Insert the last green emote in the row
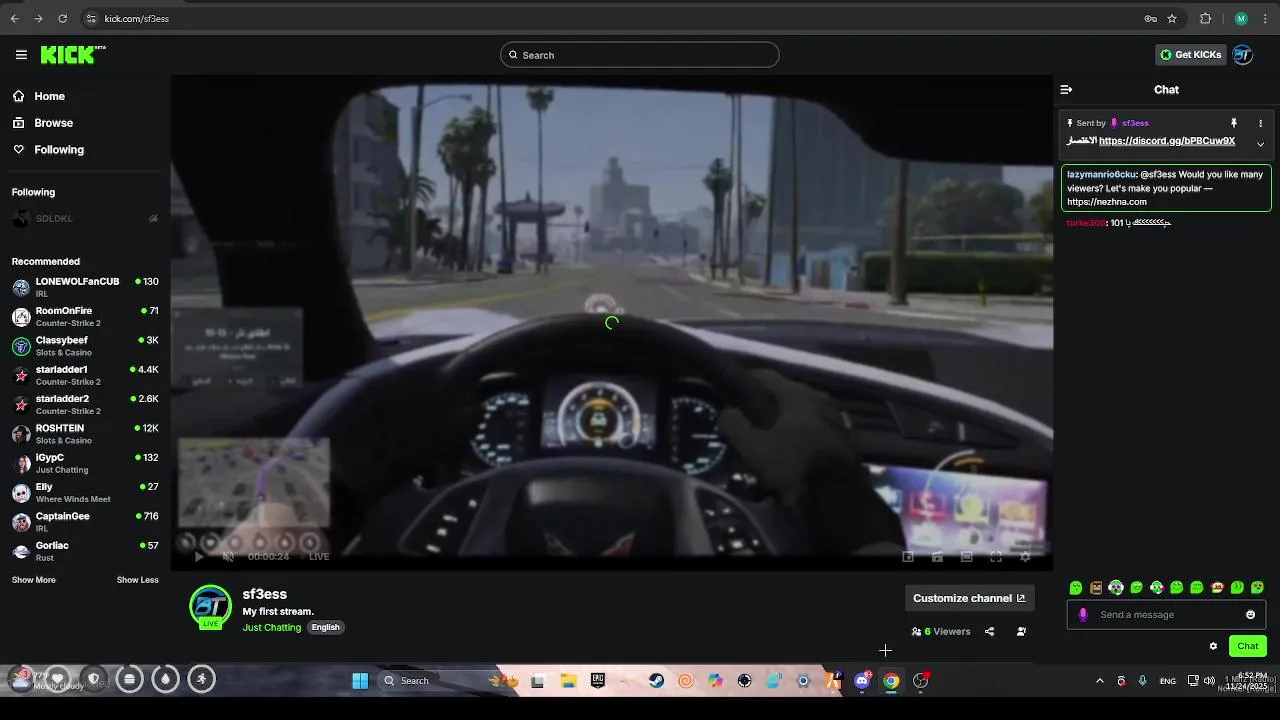 coord(1258,588)
